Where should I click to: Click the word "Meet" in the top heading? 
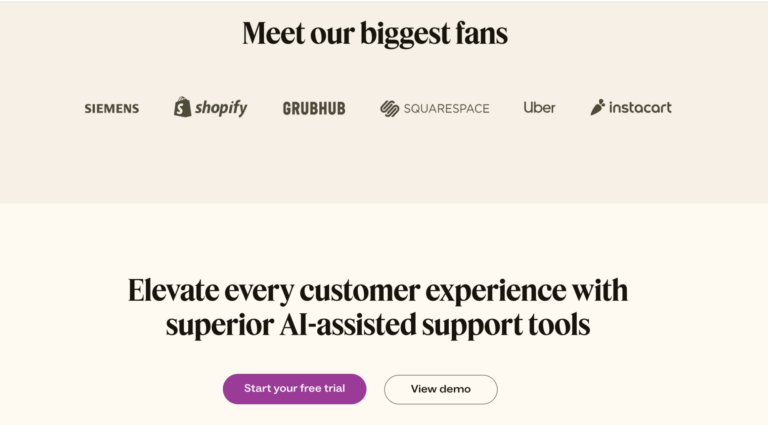click(276, 34)
